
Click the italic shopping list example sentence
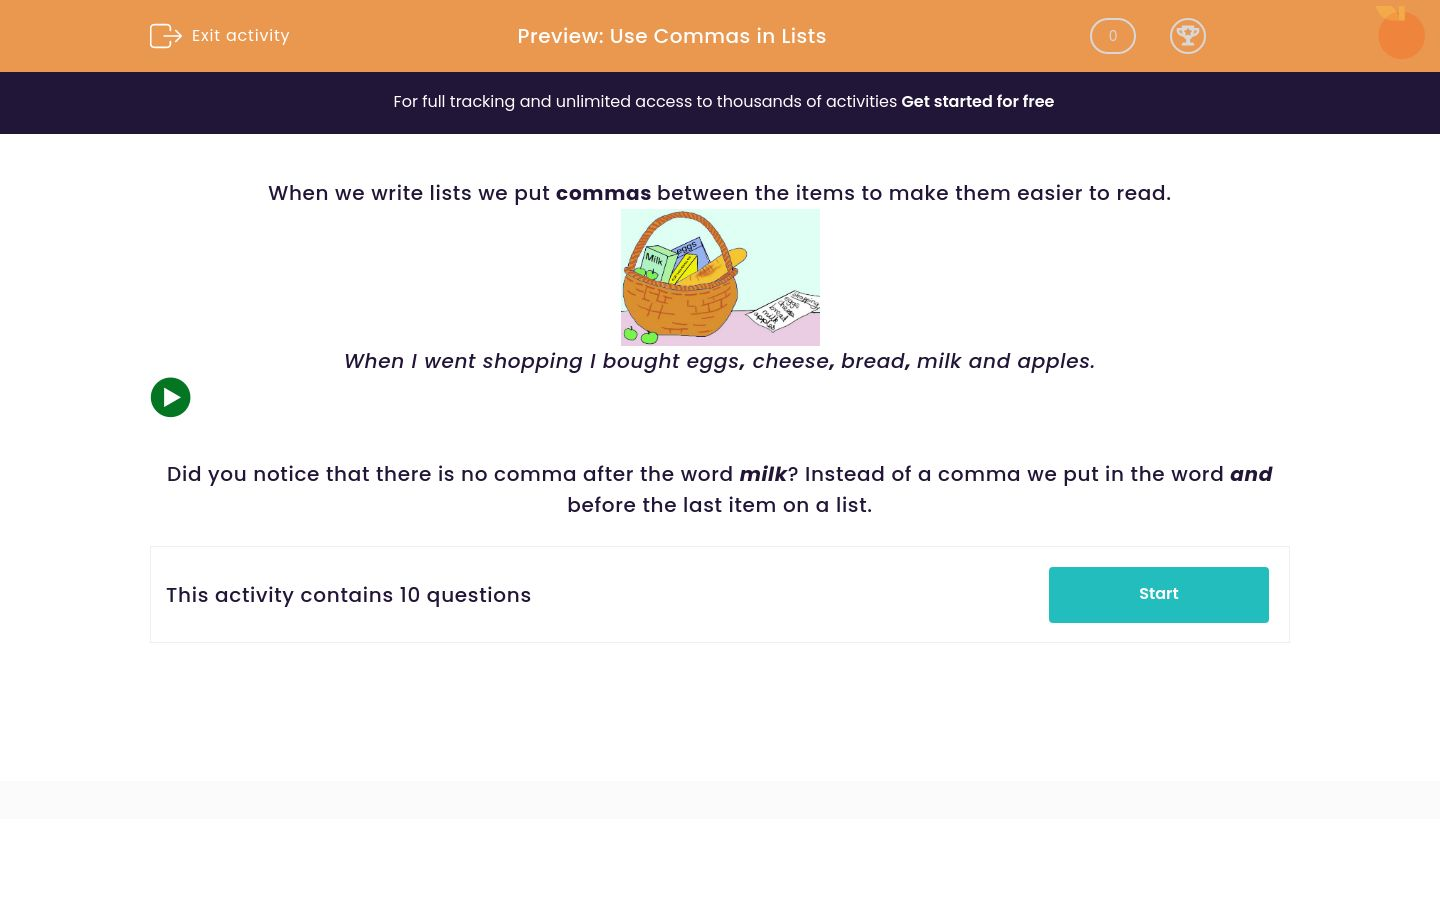tap(719, 361)
